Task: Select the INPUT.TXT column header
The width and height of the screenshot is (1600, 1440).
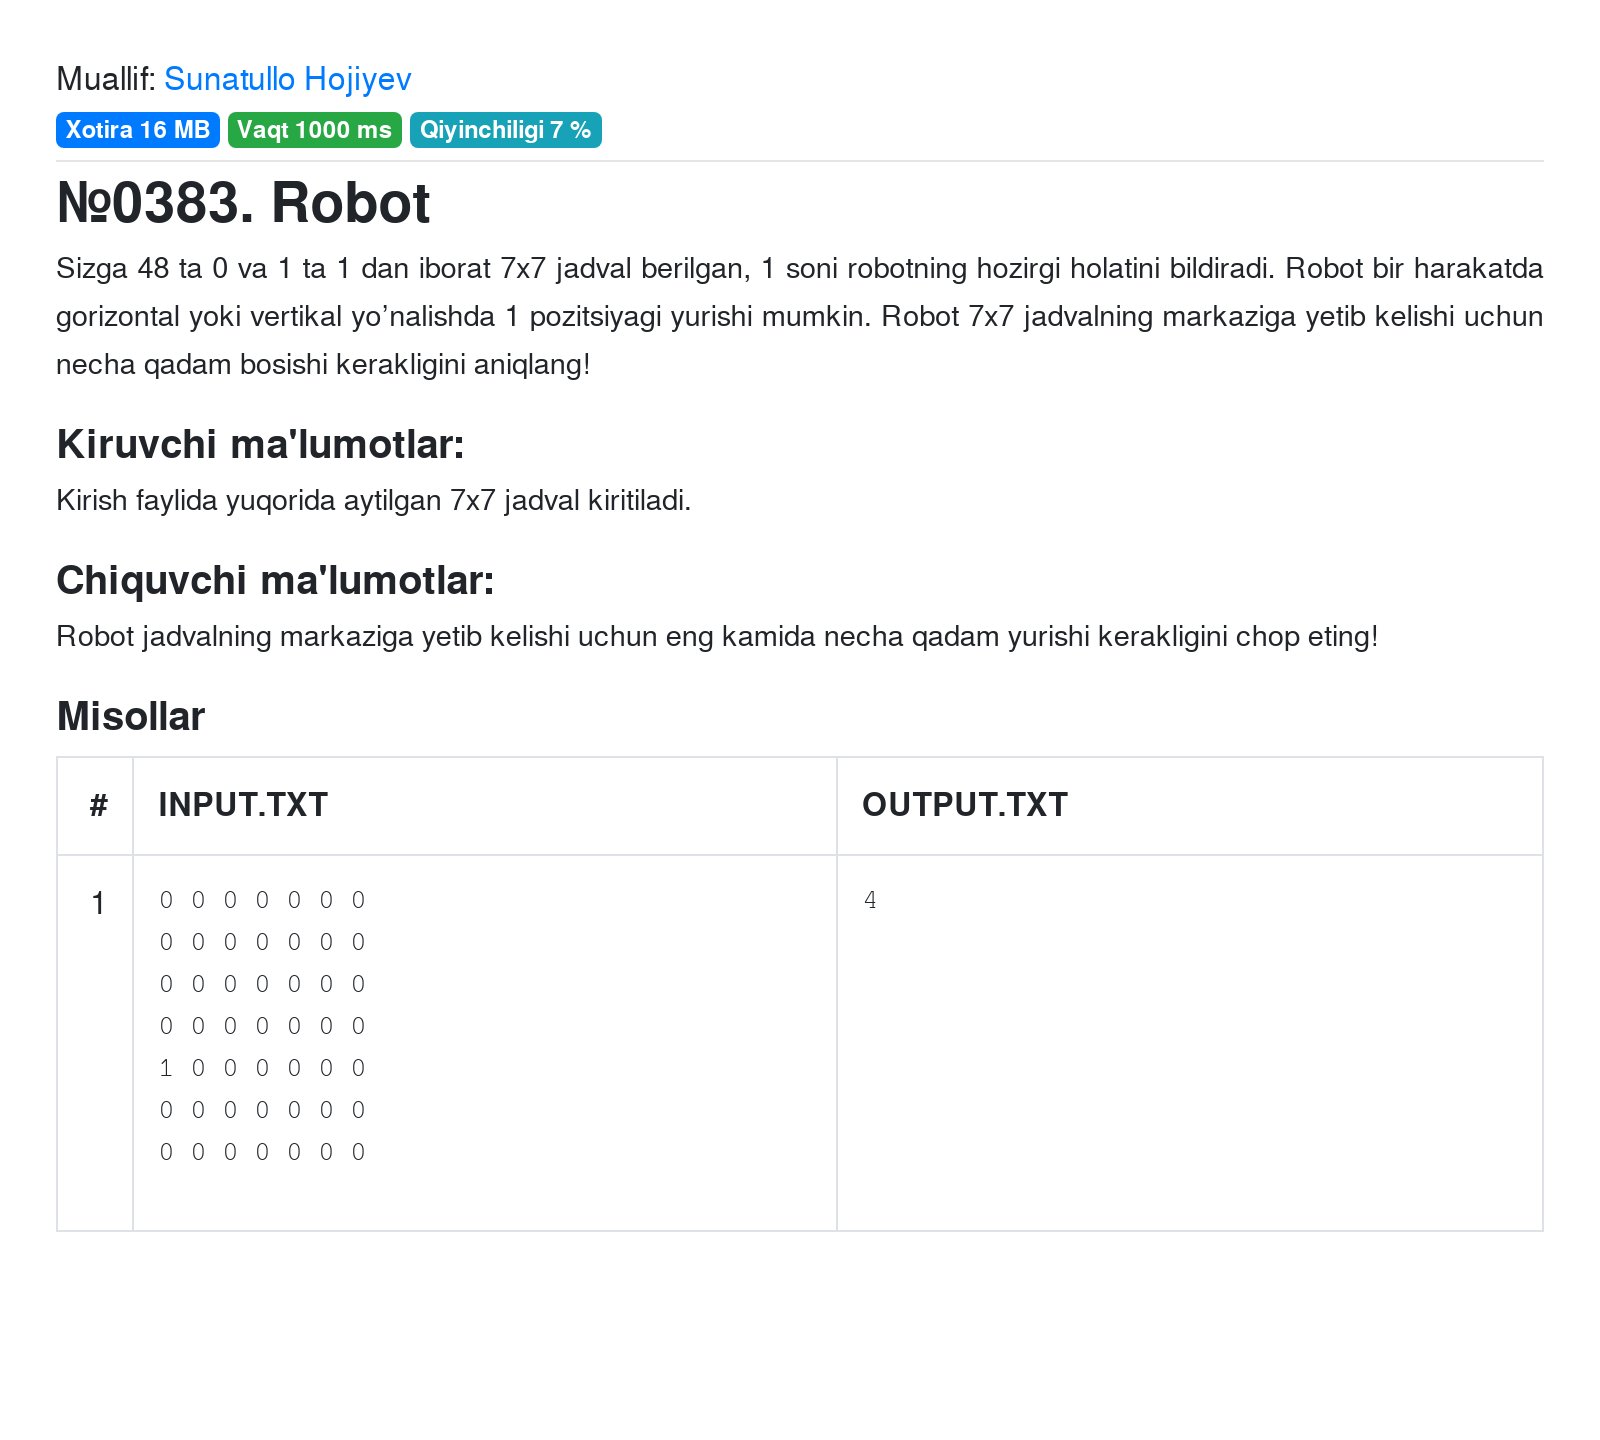Action: (243, 805)
